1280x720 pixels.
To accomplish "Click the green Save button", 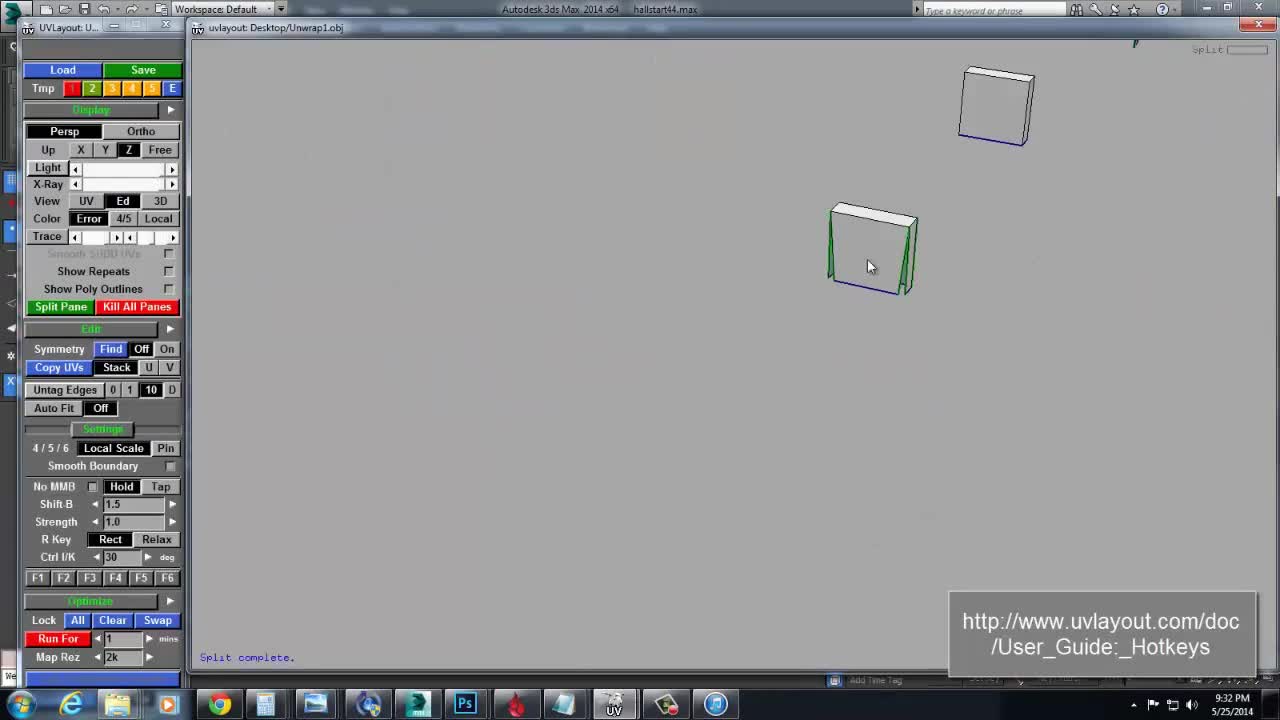I will 143,70.
